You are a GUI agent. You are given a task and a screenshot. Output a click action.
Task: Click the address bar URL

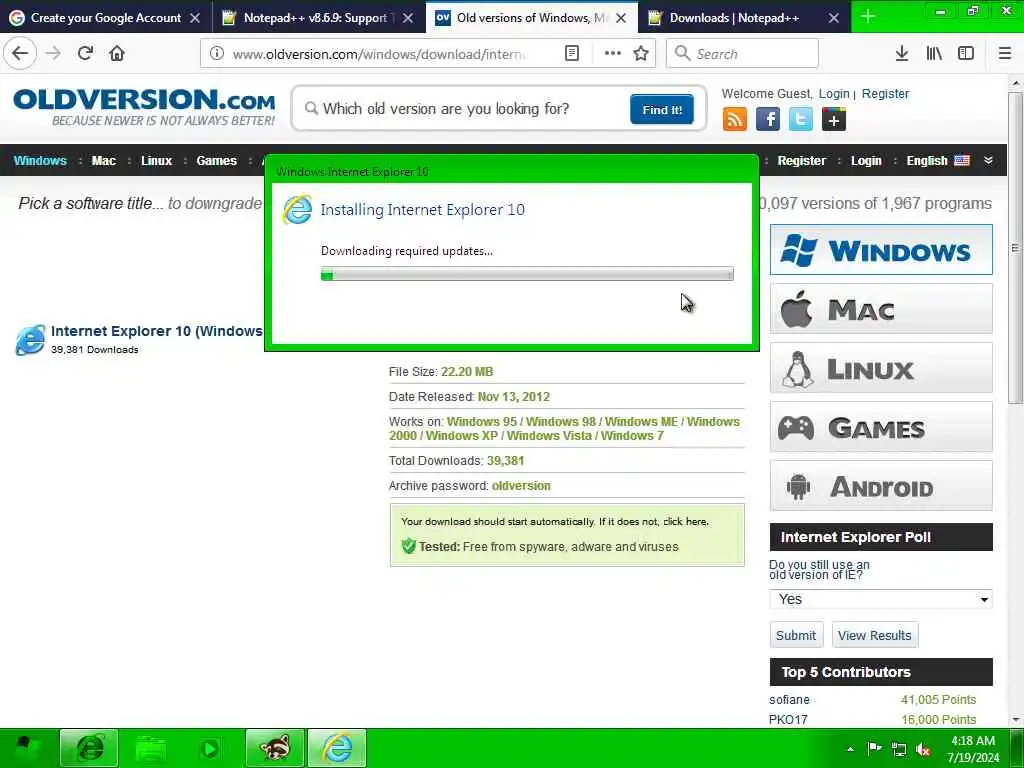point(379,54)
